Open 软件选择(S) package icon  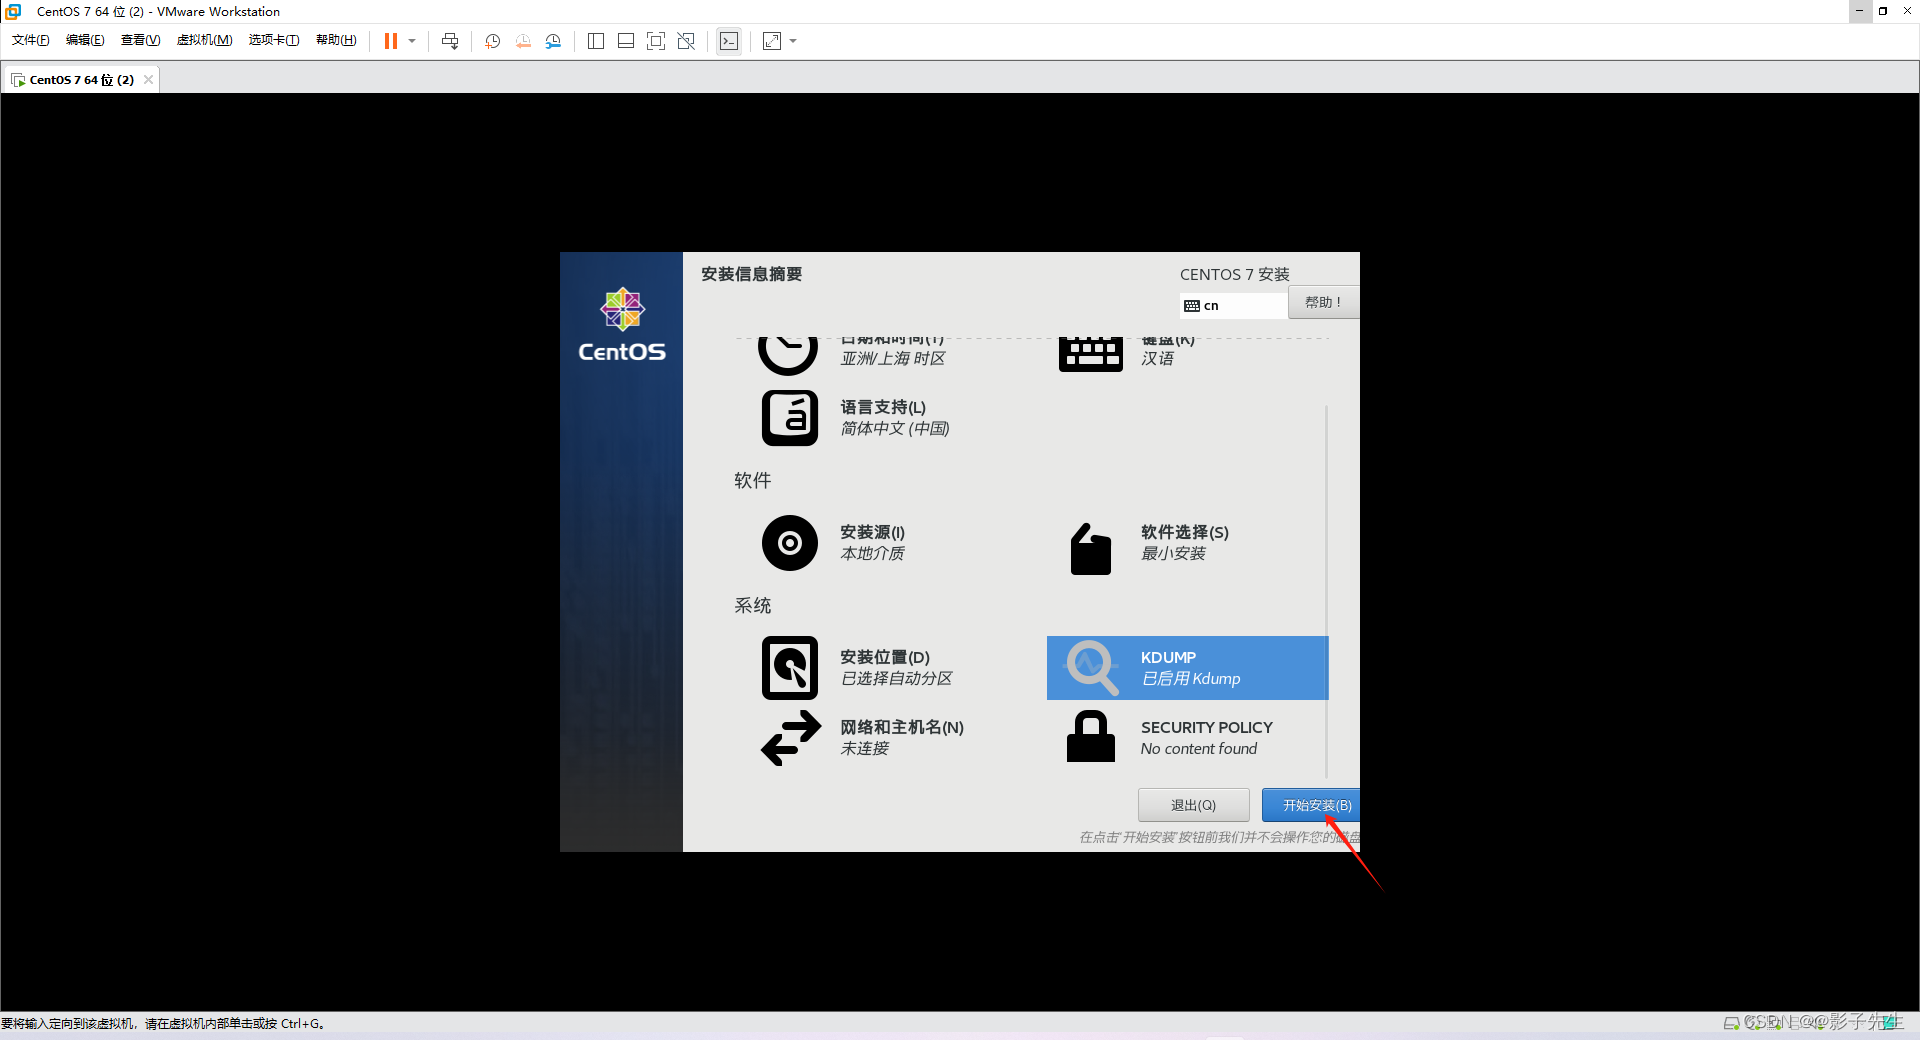[x=1091, y=549]
